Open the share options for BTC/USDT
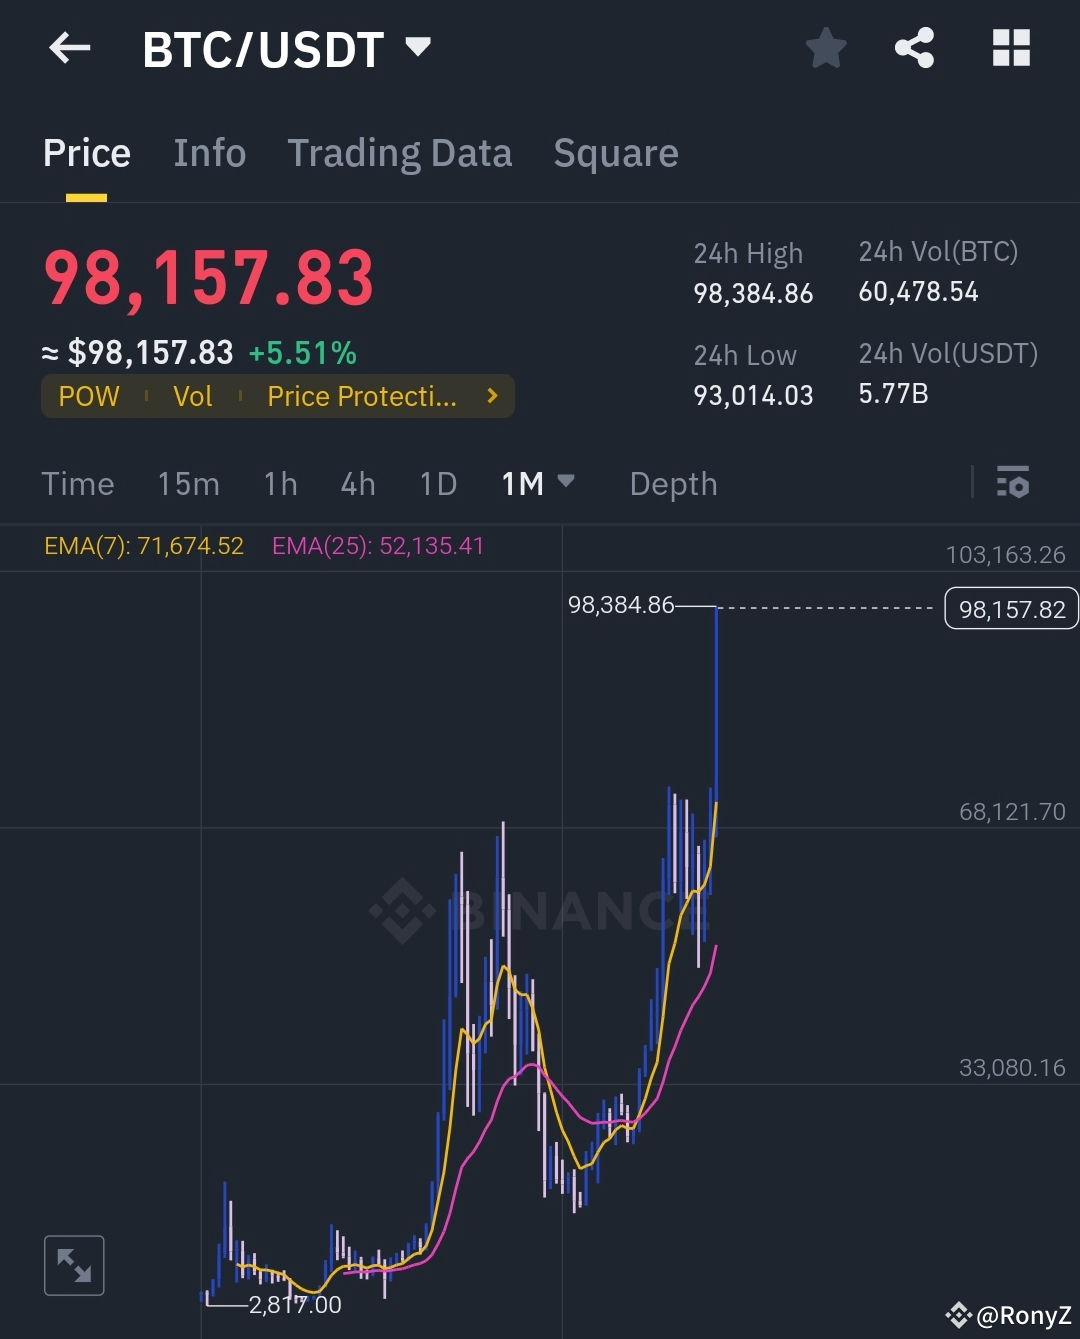Screen dimensions: 1080x1339 [x=913, y=47]
